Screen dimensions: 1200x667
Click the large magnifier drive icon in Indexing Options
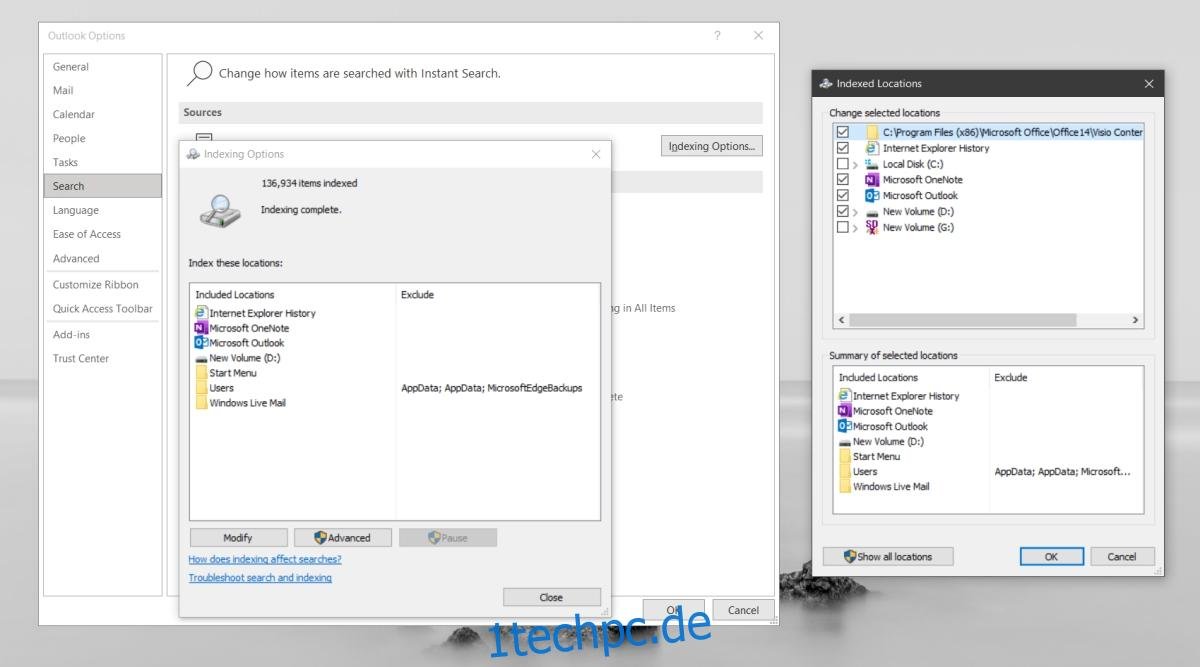(x=219, y=209)
